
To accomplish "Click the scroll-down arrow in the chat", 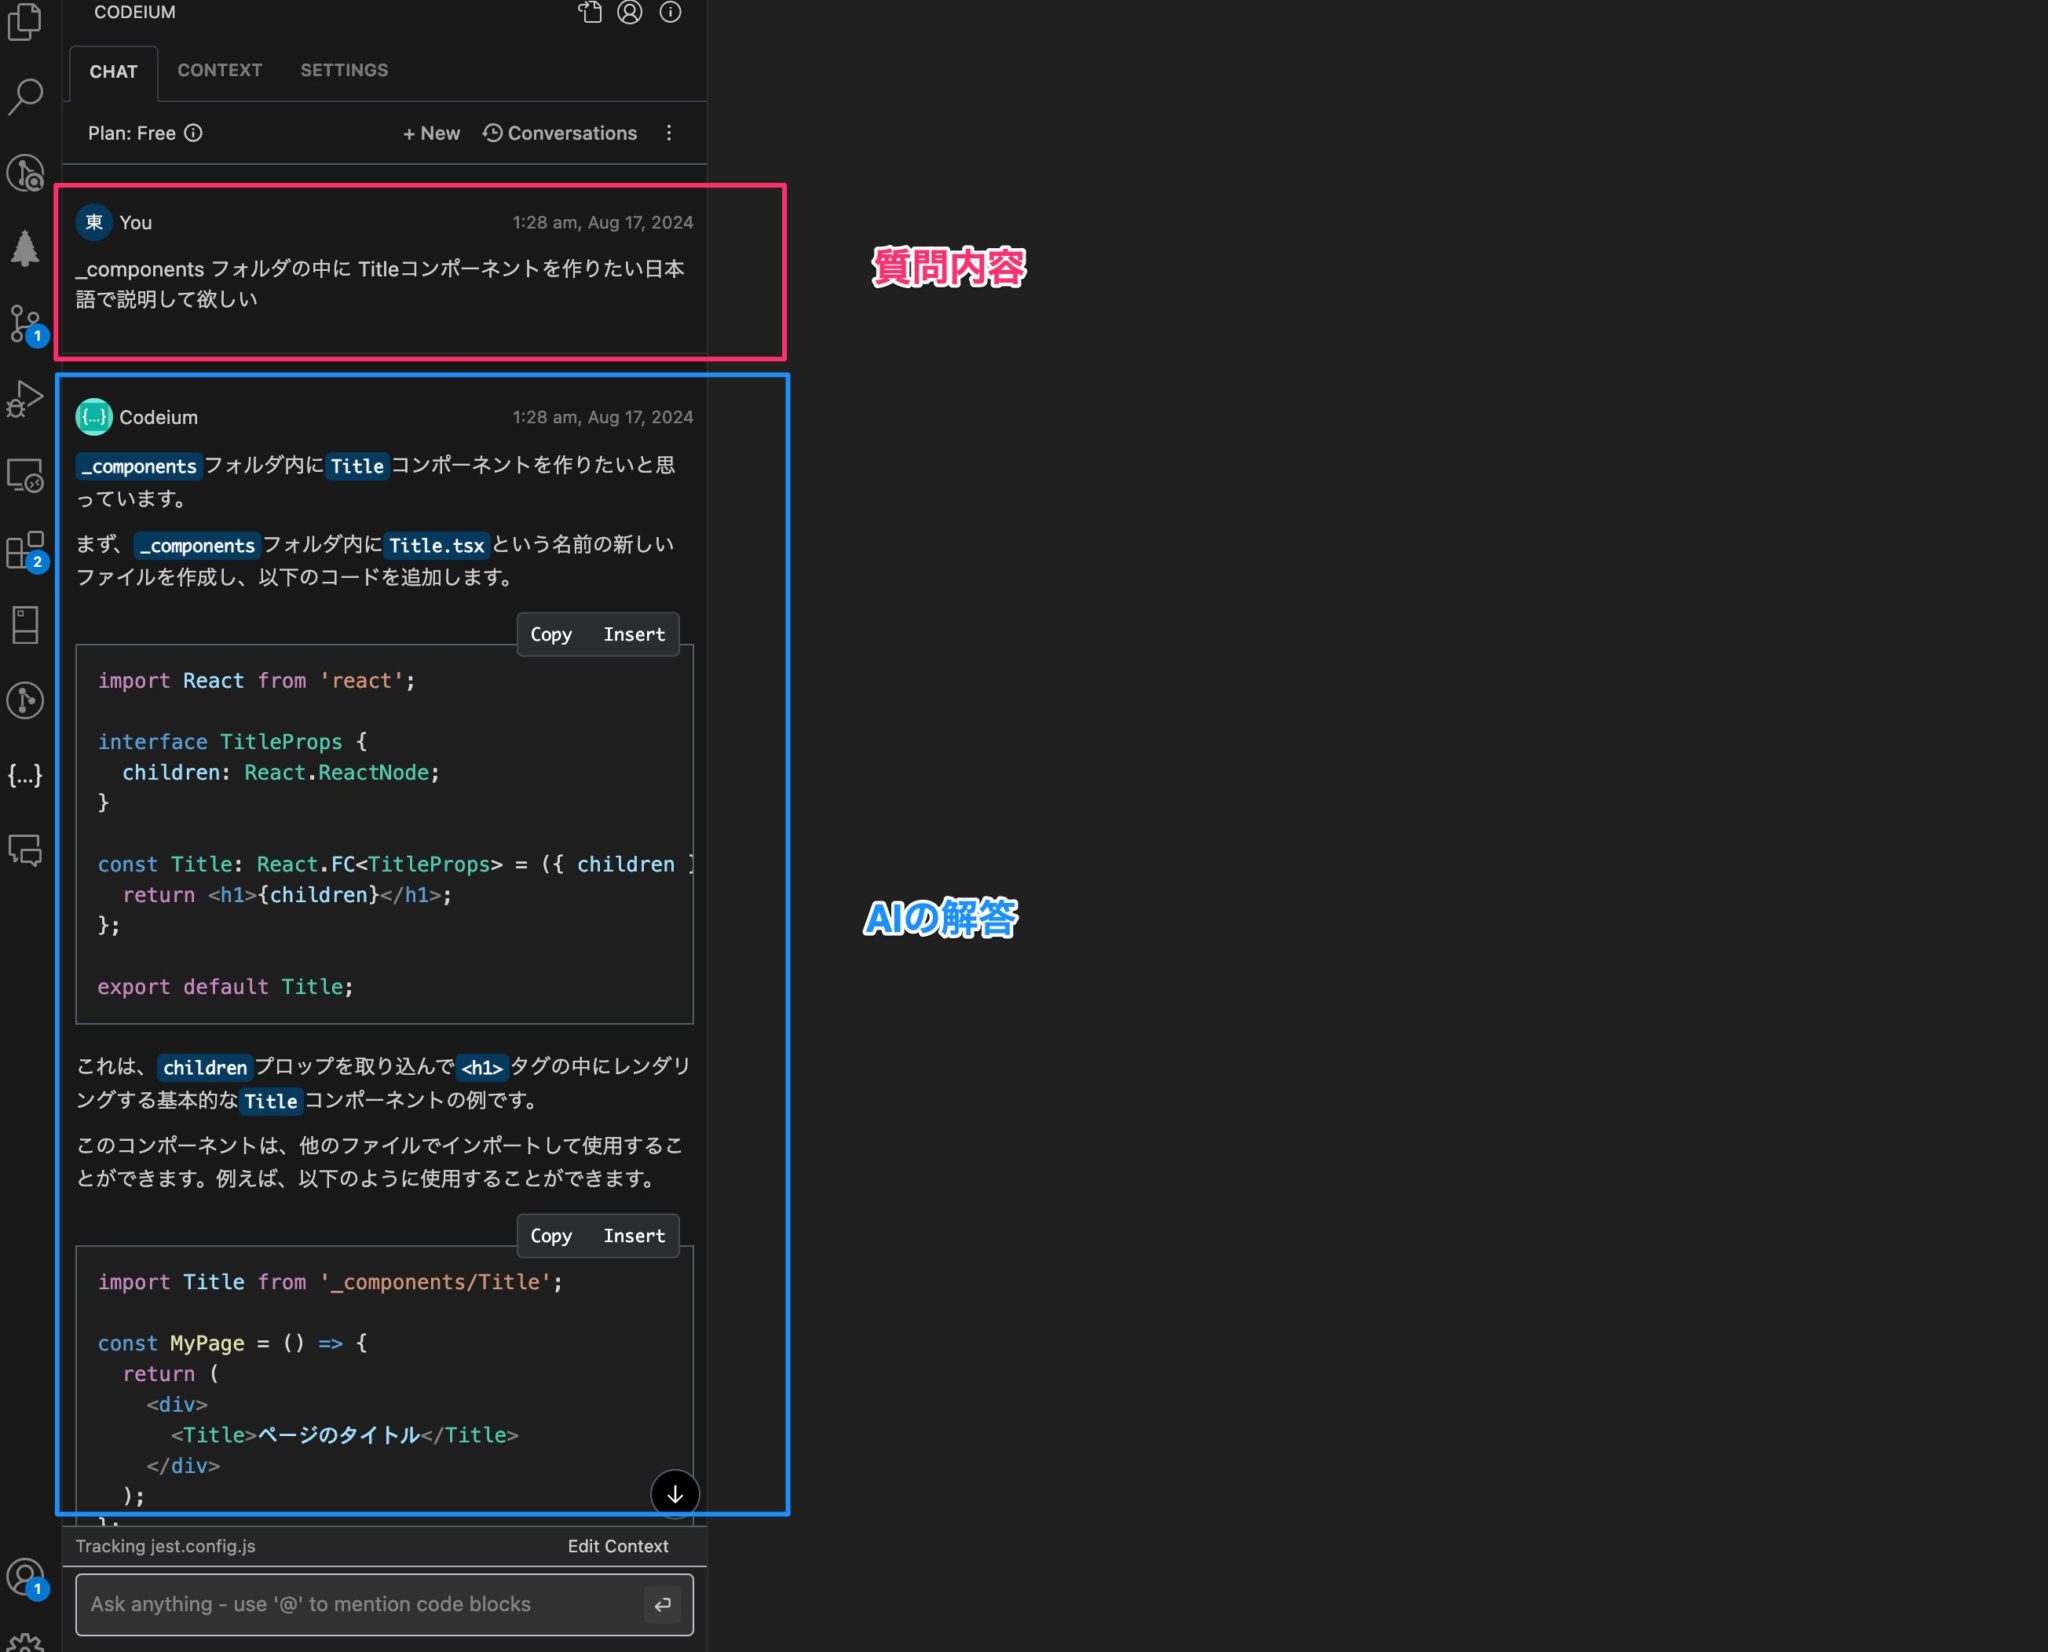I will [x=676, y=1494].
